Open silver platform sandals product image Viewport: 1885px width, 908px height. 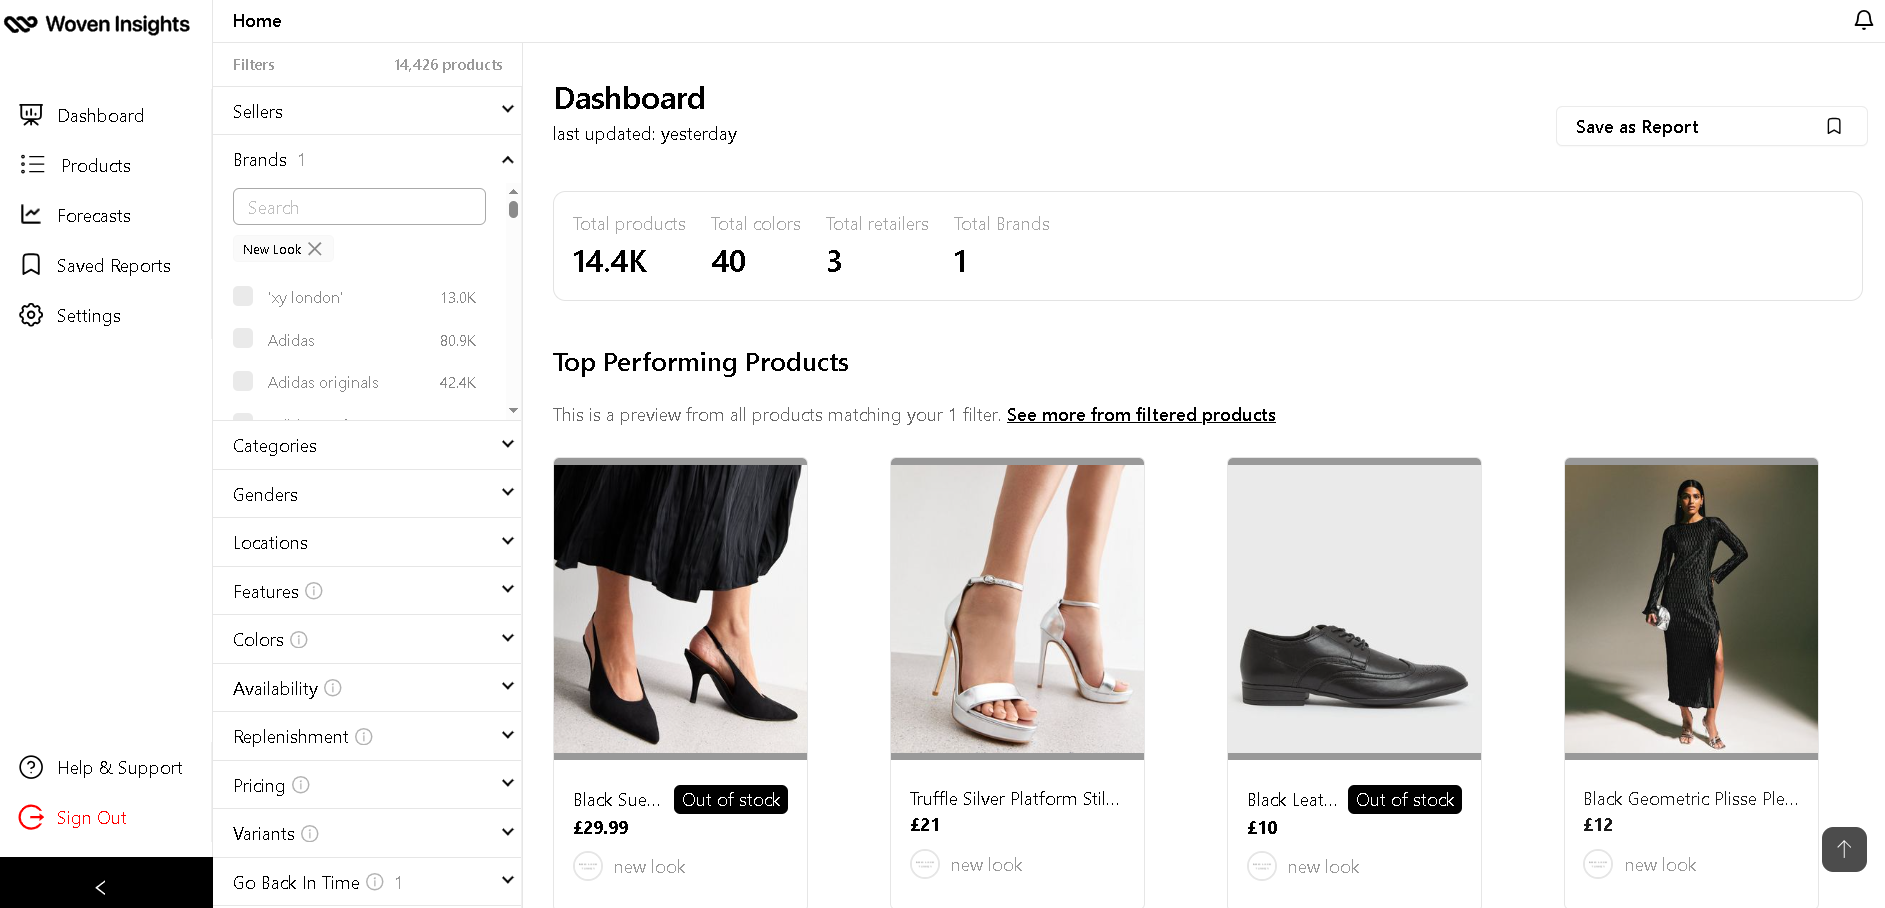(1017, 609)
